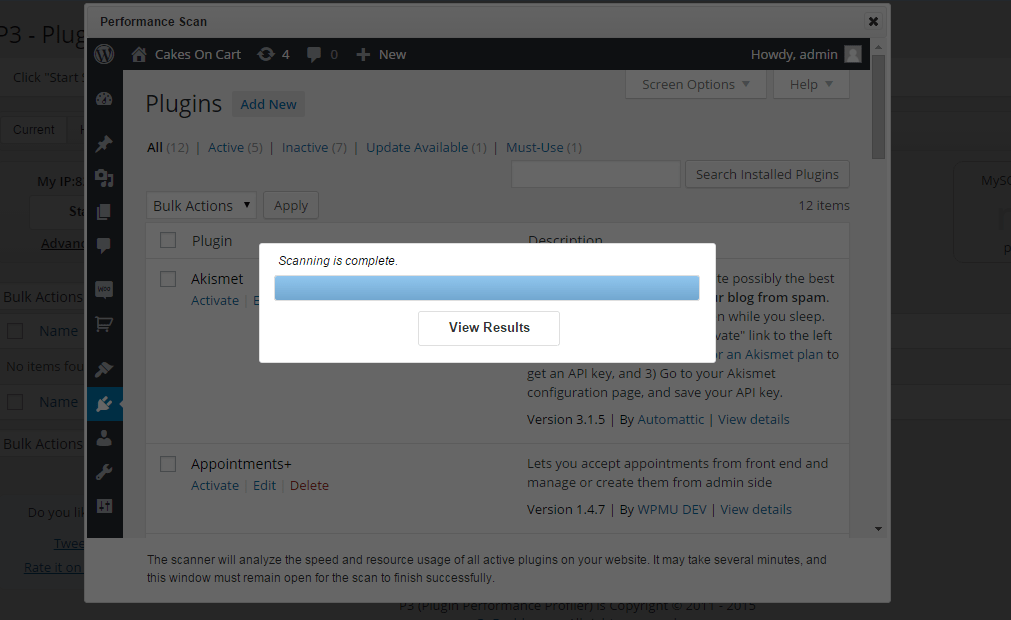The height and width of the screenshot is (620, 1011).
Task: Filter plugins by Active (5)
Action: coord(235,148)
